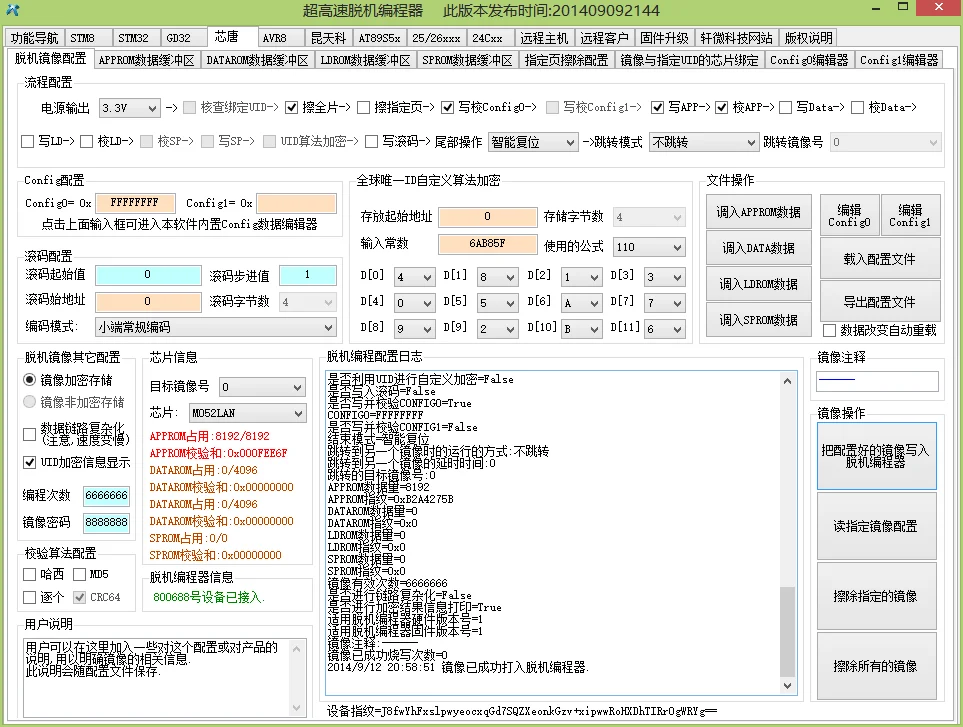Screen dimensions: 963x727
Task: Enable the 写Data checkbox
Action: tap(785, 107)
